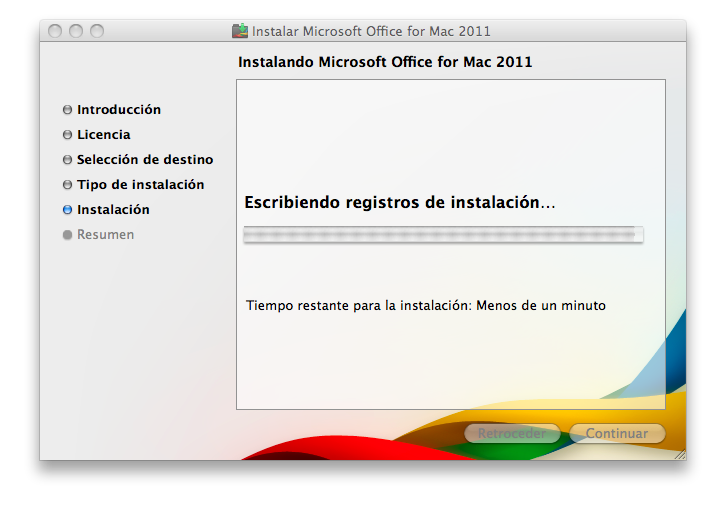Click the installation progress bar
The image size is (726, 520).
click(x=443, y=234)
